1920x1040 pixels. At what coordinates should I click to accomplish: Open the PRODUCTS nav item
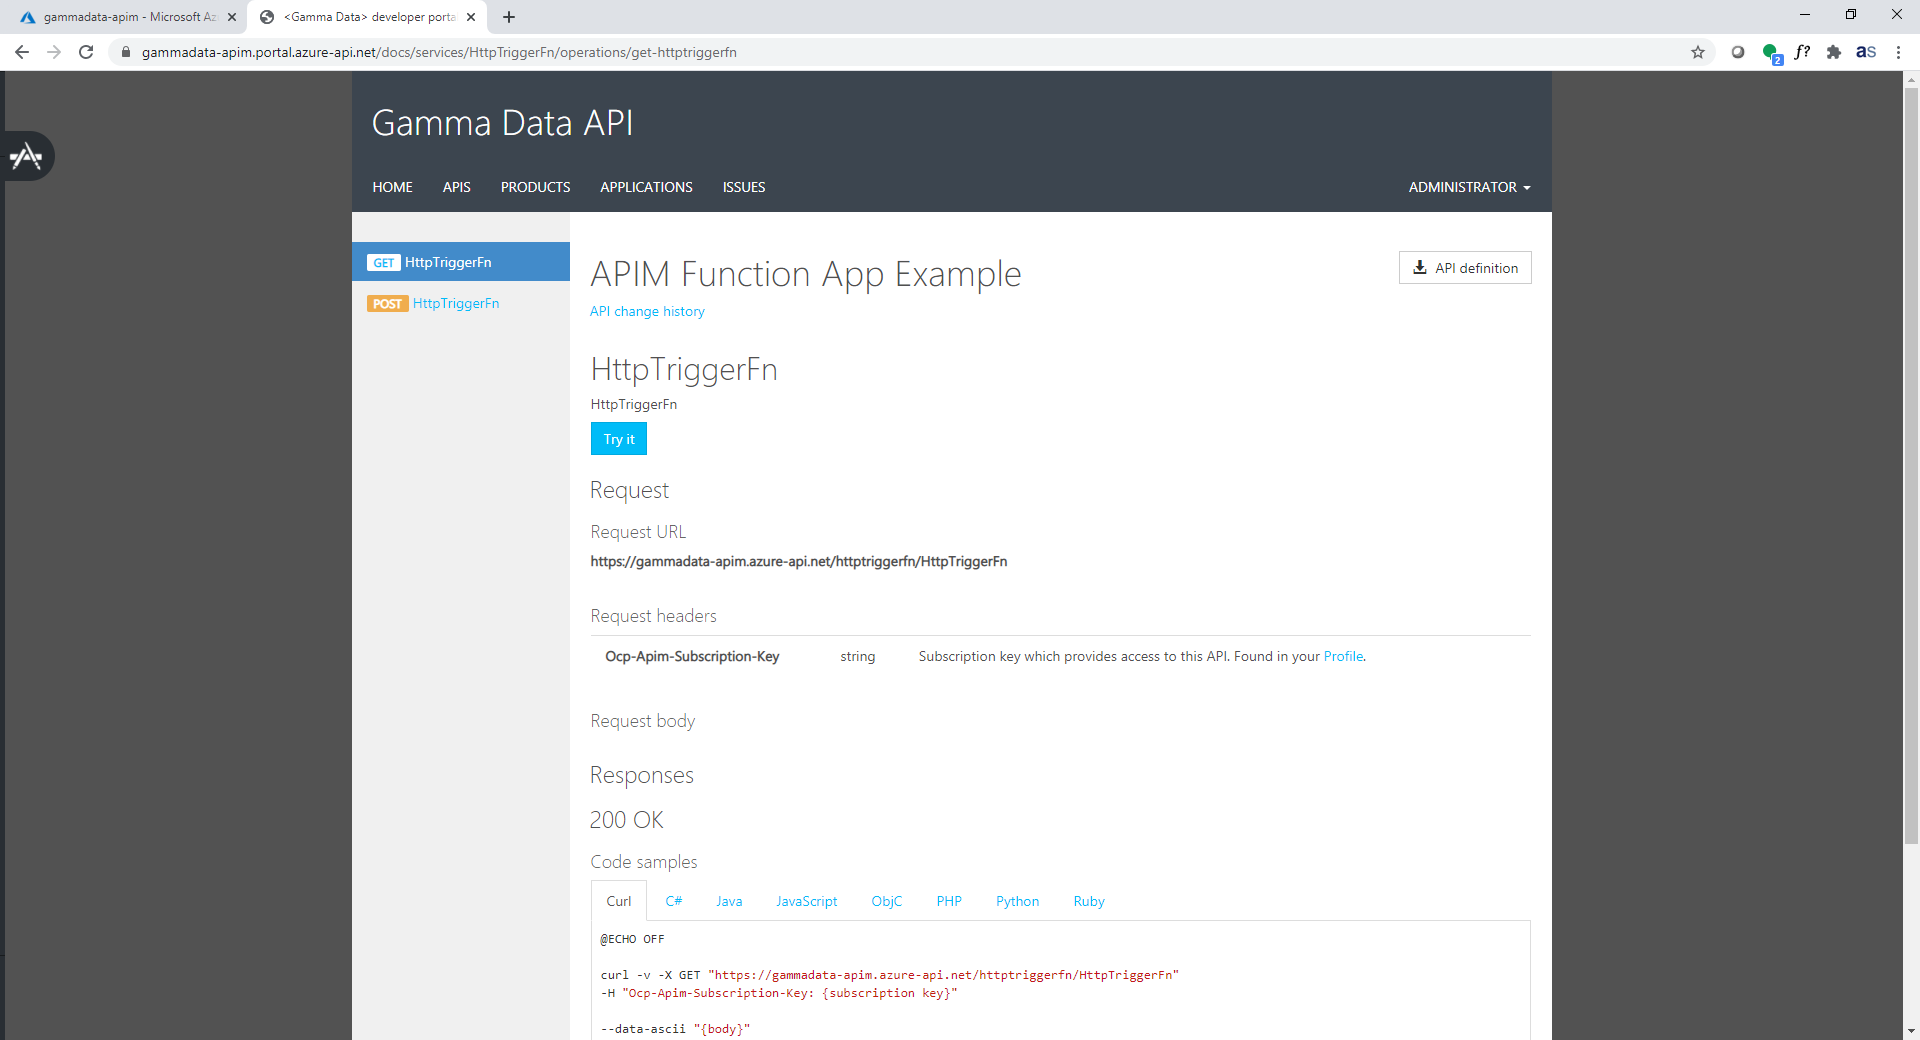pyautogui.click(x=536, y=187)
